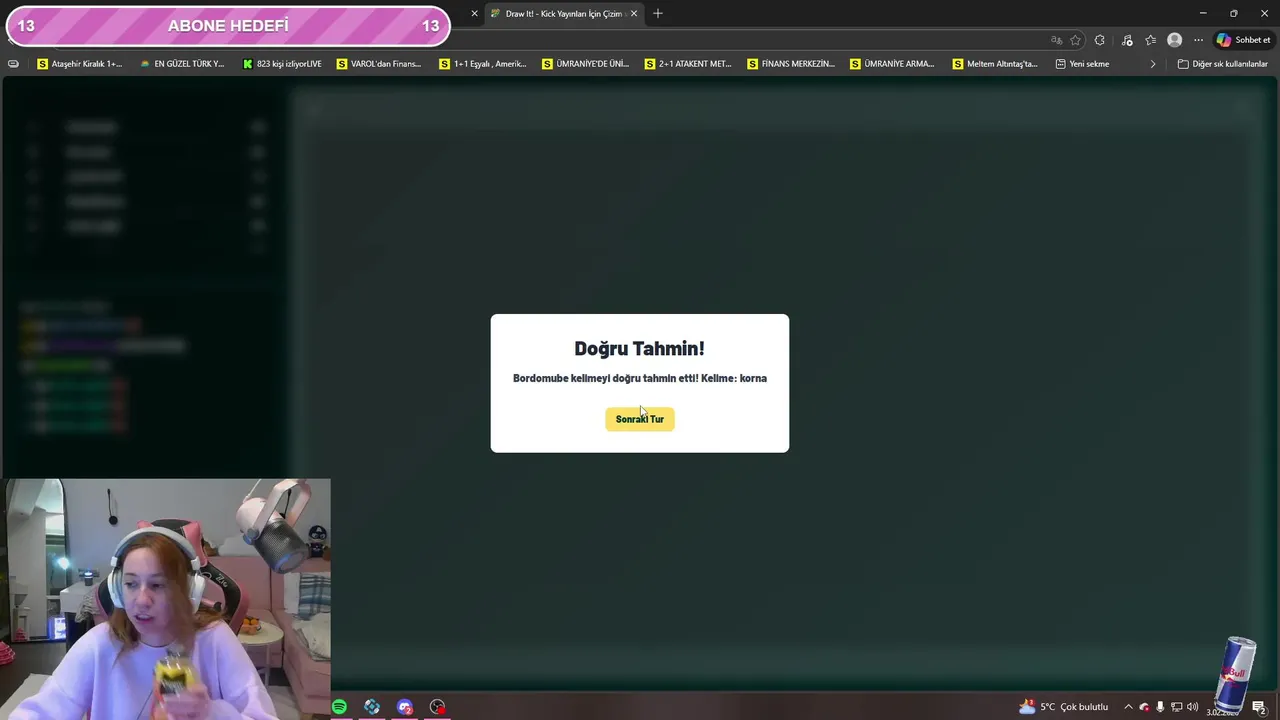The image size is (1280, 720).
Task: Click the Doğru Tahmin! heading
Action: click(x=639, y=348)
